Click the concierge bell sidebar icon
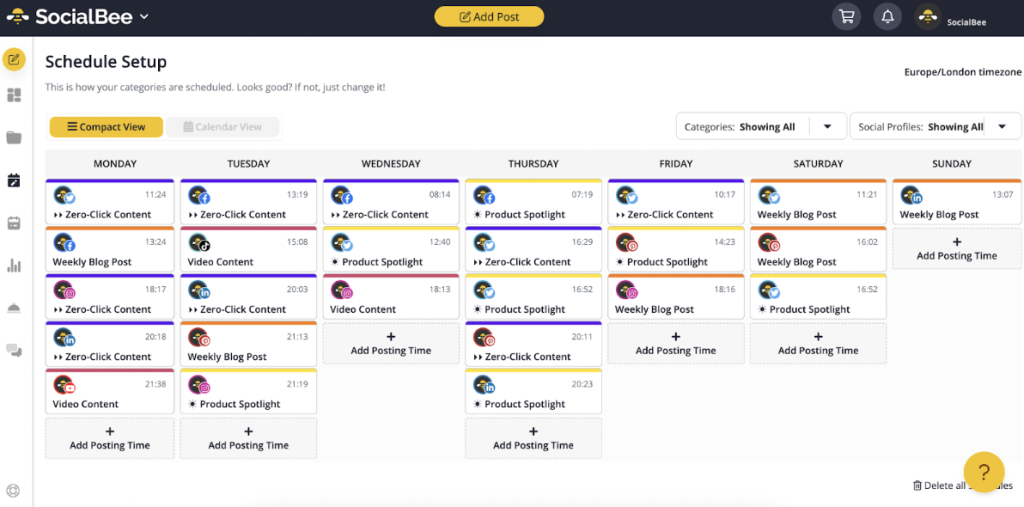The image size is (1024, 507). click(14, 308)
